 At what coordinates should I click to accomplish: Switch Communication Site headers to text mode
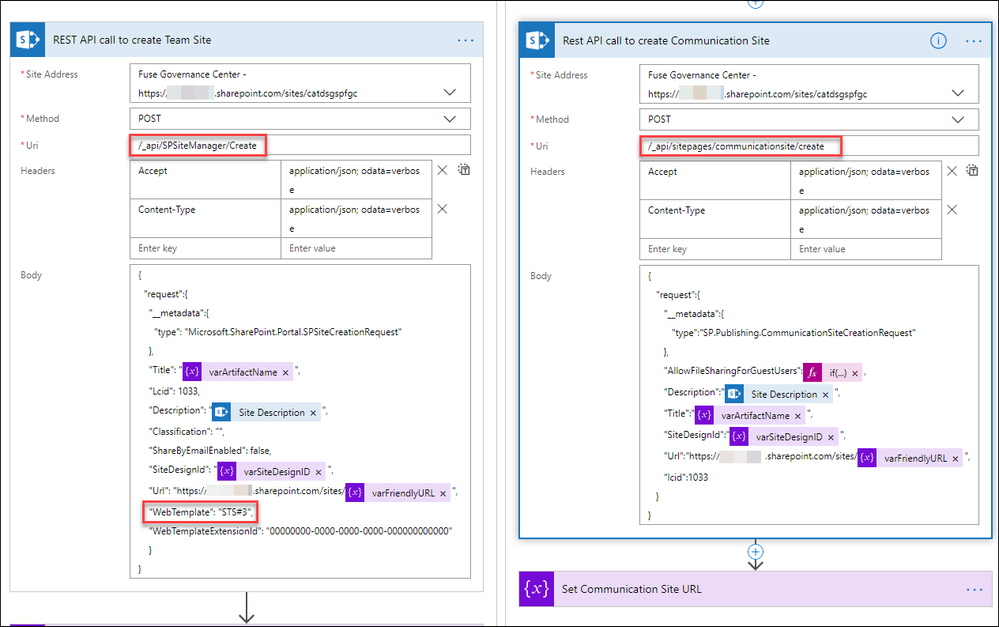click(972, 171)
